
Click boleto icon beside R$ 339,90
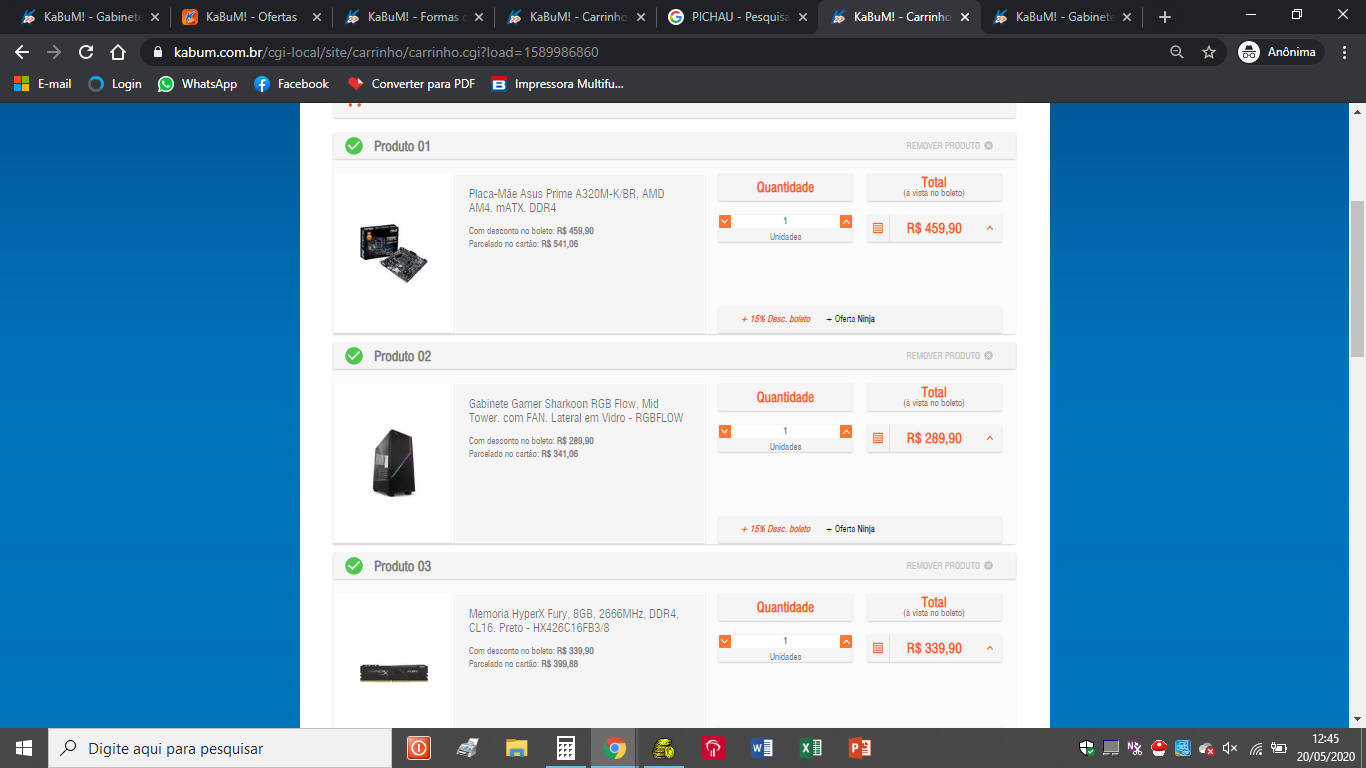[x=878, y=648]
